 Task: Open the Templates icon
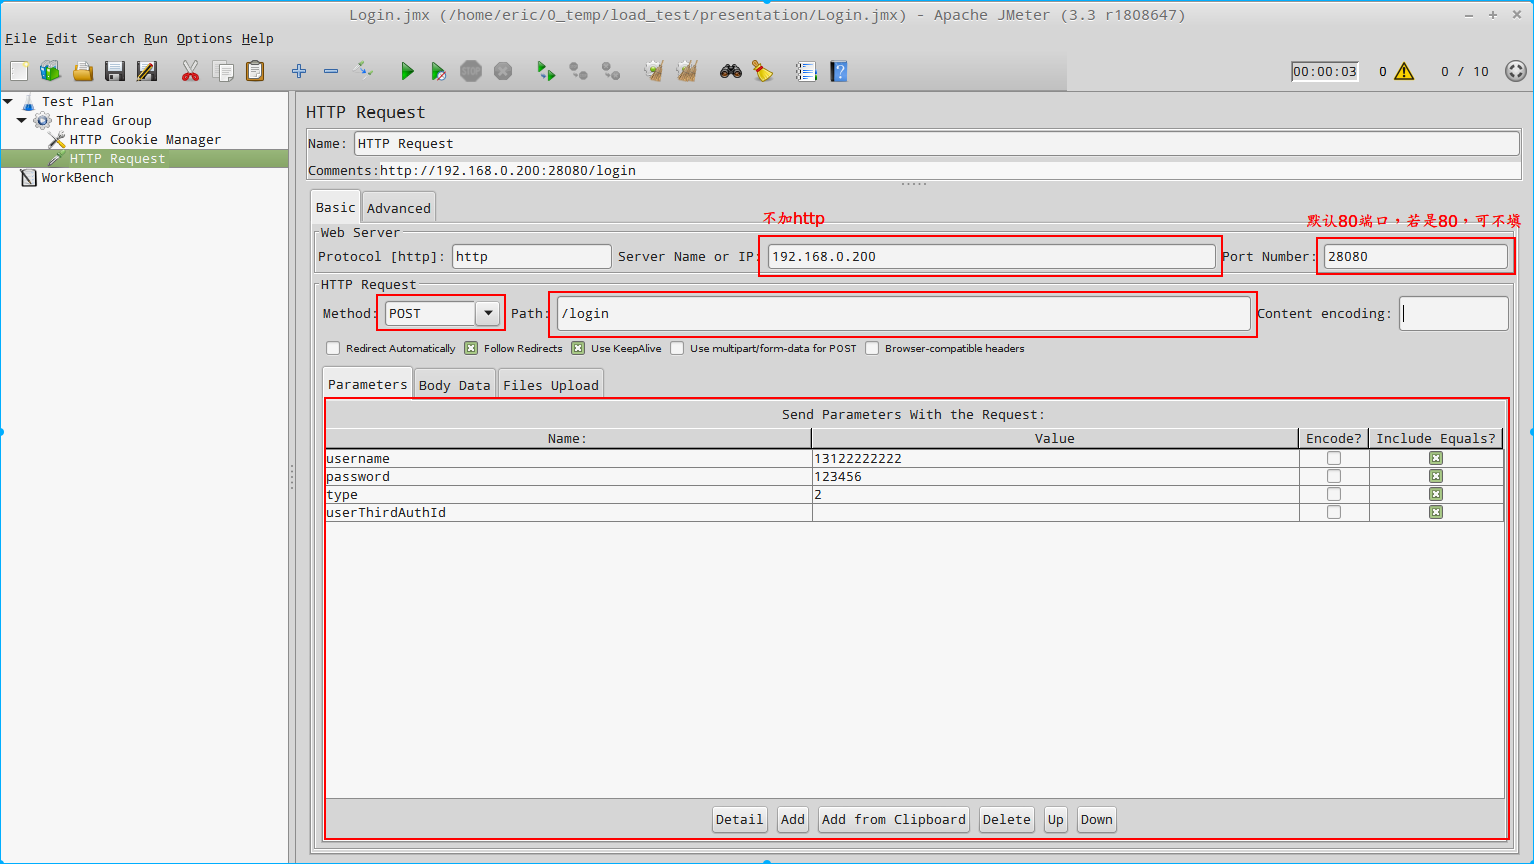(50, 71)
